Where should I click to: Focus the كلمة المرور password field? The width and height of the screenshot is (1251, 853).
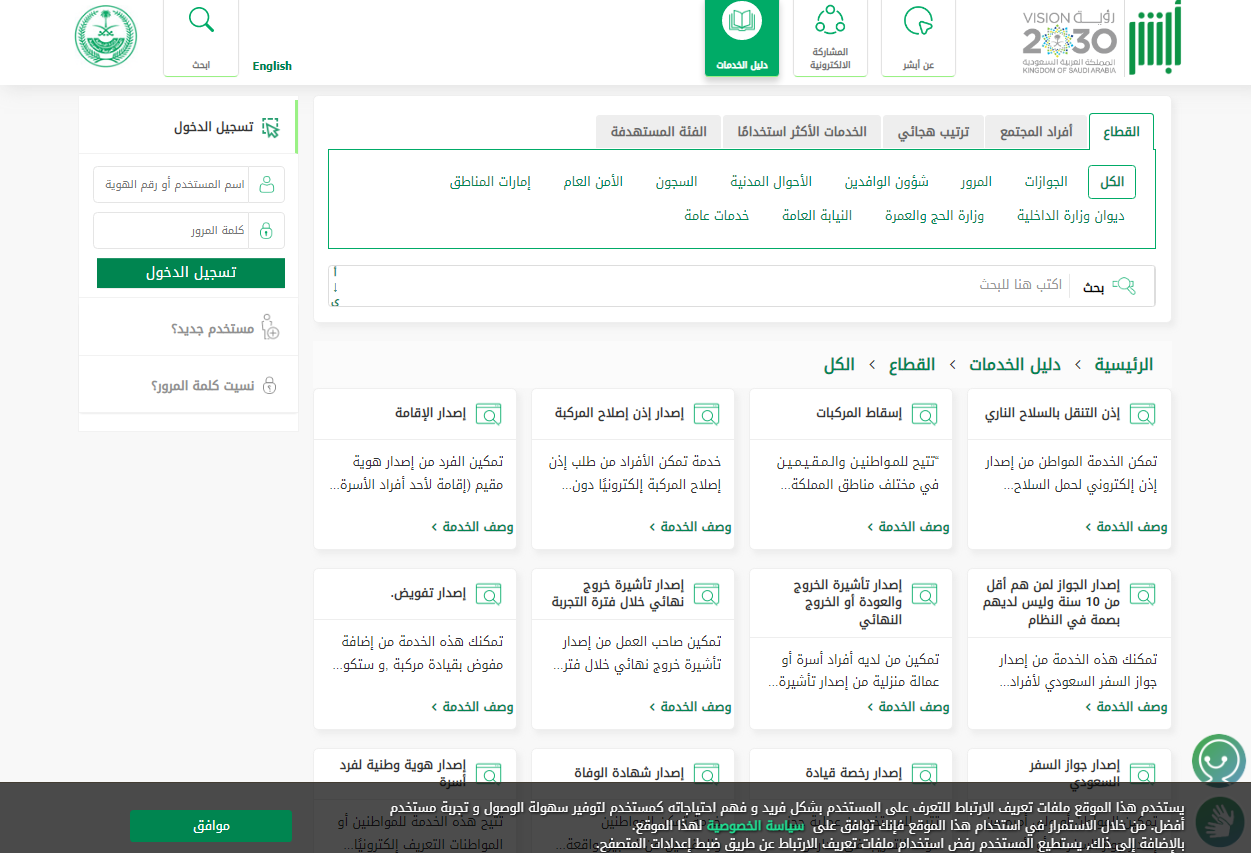coord(171,231)
